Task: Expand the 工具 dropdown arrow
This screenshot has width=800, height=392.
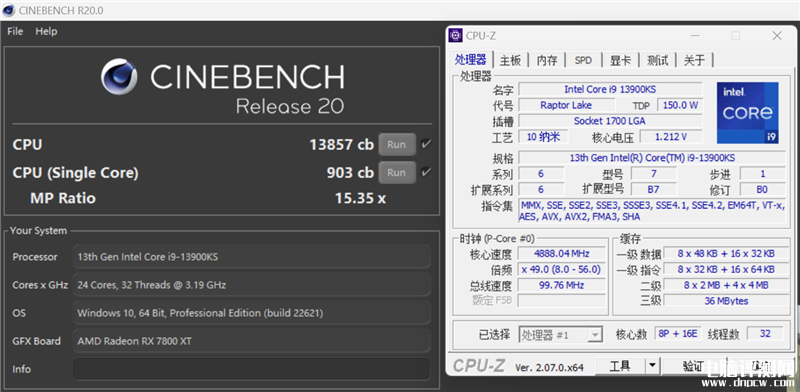Action: 653,366
